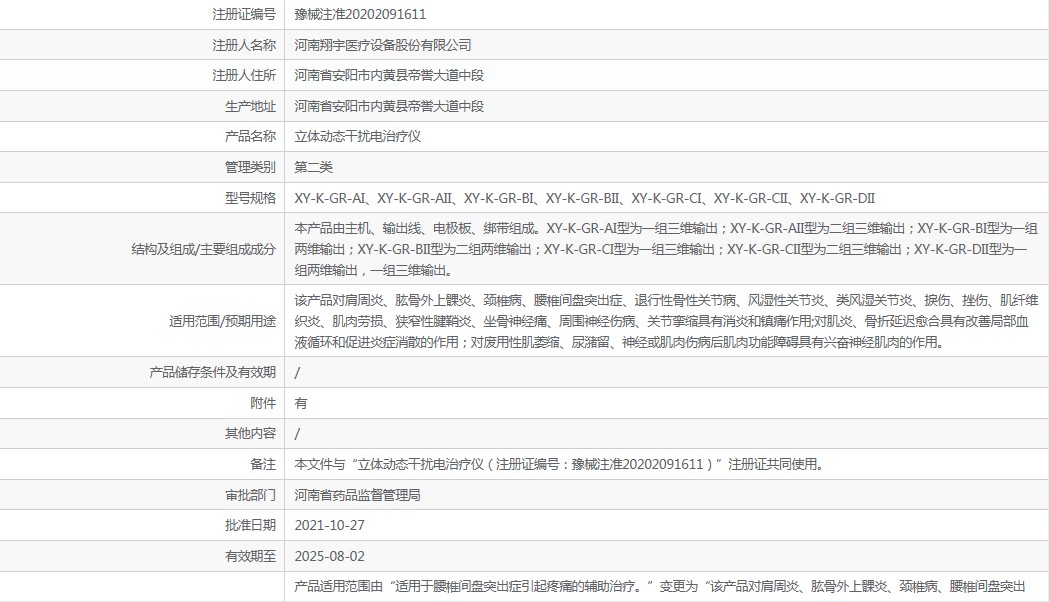The width and height of the screenshot is (1050, 602).
Task: Click product name 立体动态干扰电治疗仪
Action: point(358,136)
